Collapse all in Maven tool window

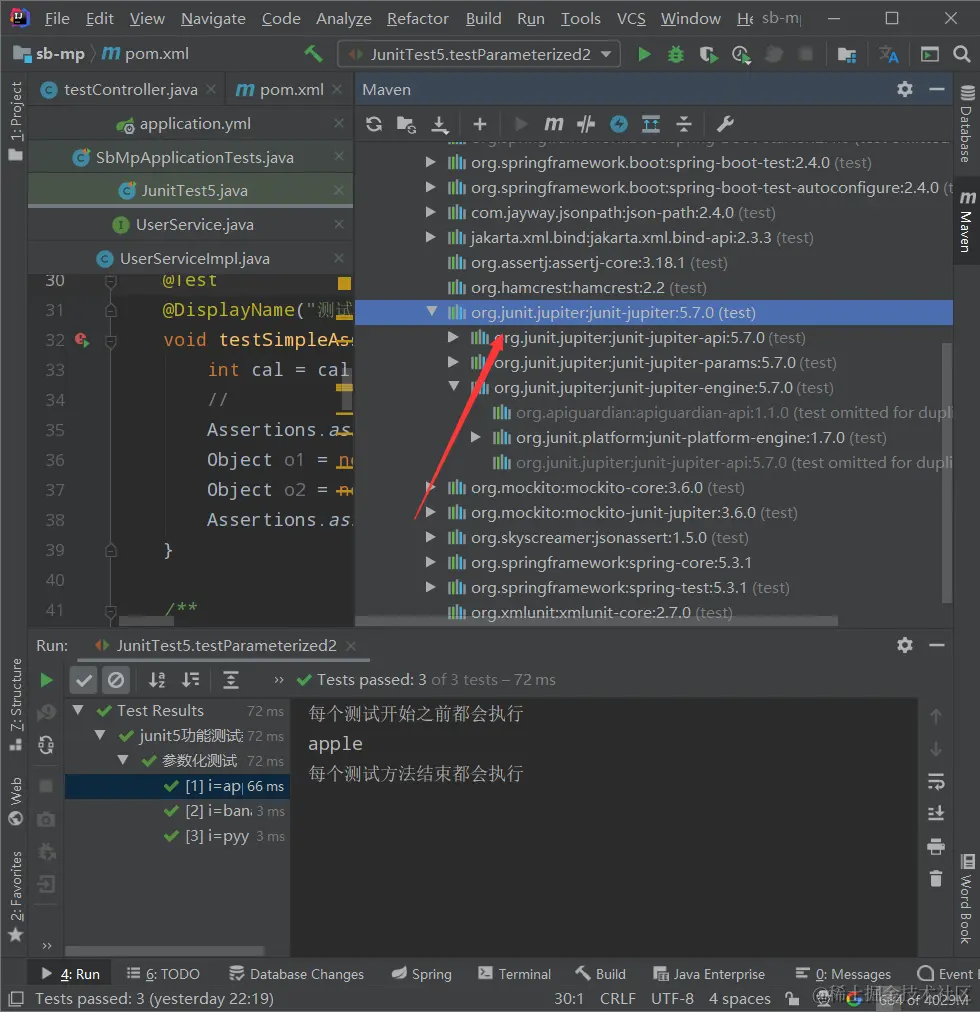(684, 123)
